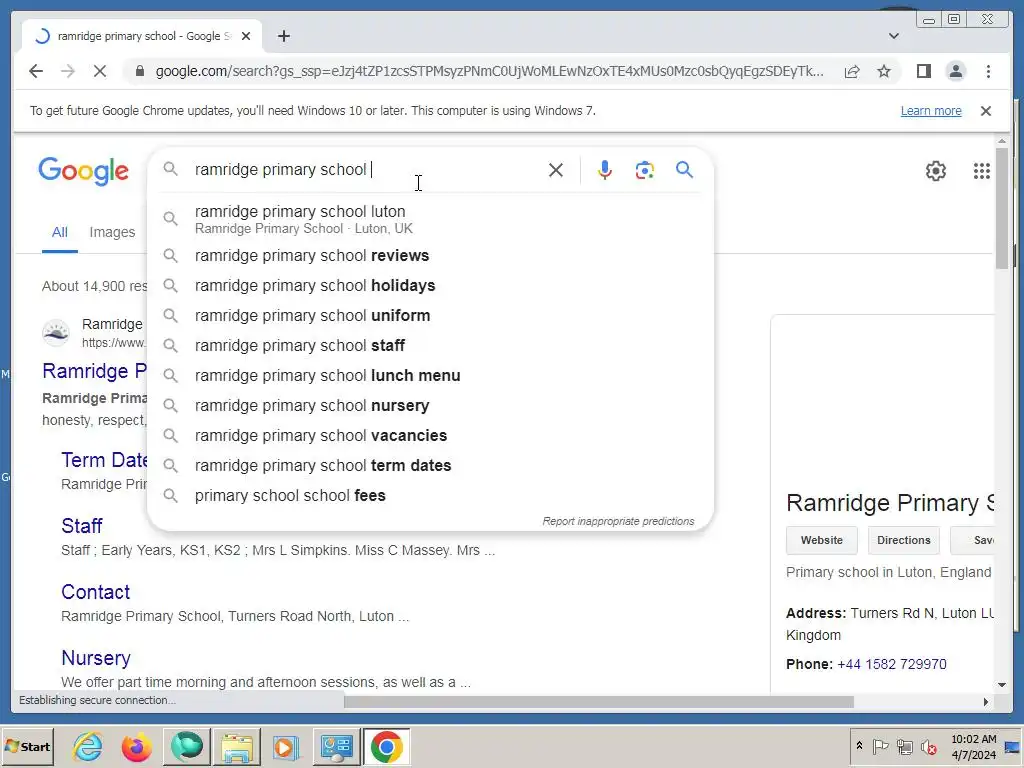Click the site security lock icon
Screen dimensions: 1024x768
(x=140, y=71)
